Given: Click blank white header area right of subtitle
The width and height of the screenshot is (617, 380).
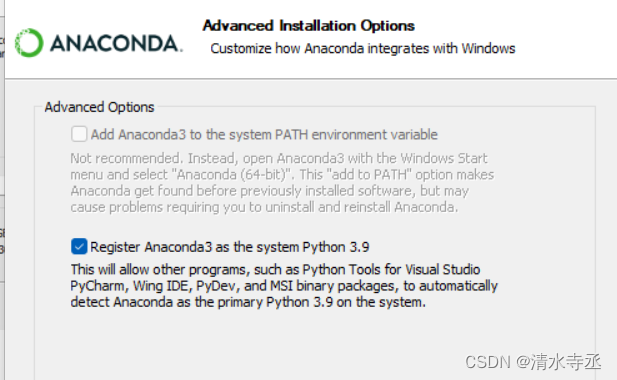Looking at the screenshot, I should 567,39.
